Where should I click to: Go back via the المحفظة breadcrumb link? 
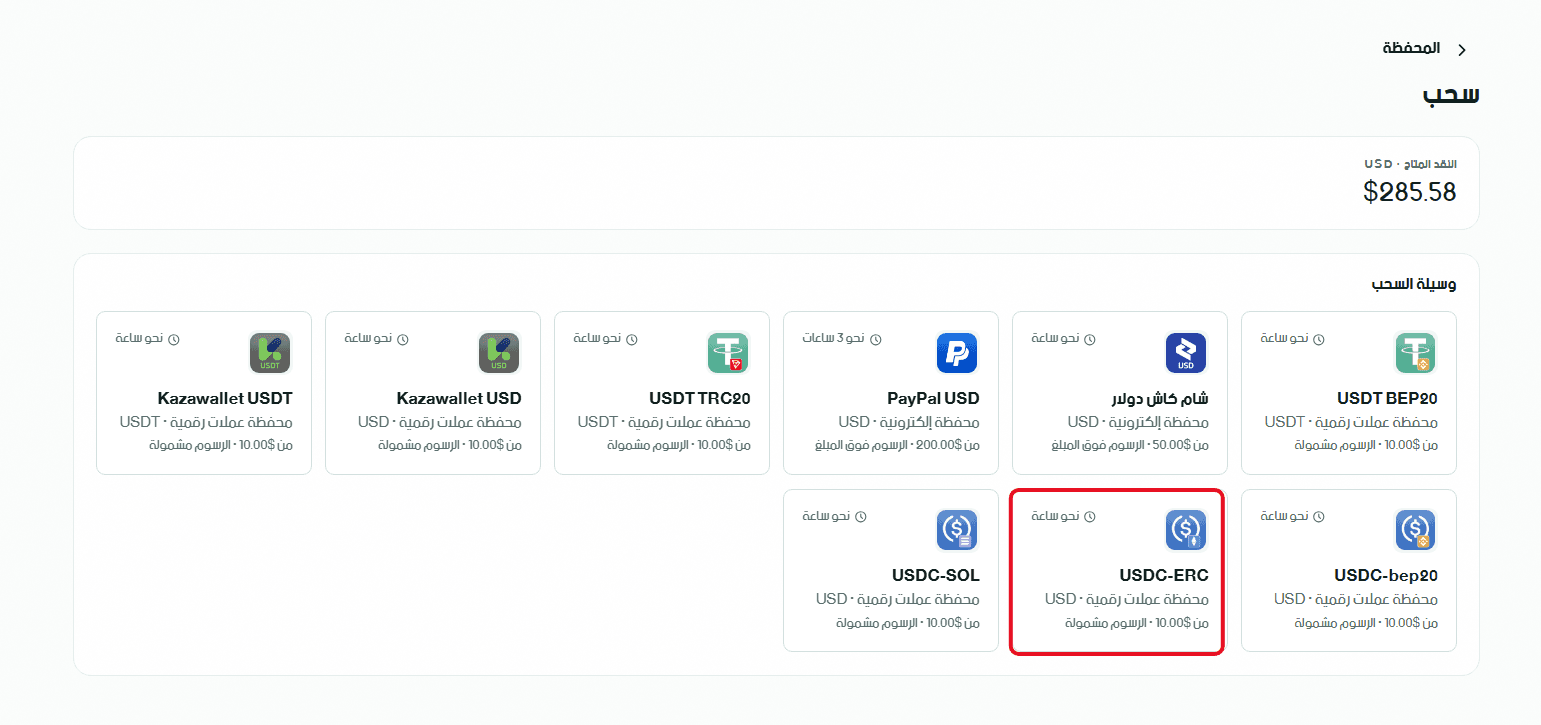[x=1411, y=48]
